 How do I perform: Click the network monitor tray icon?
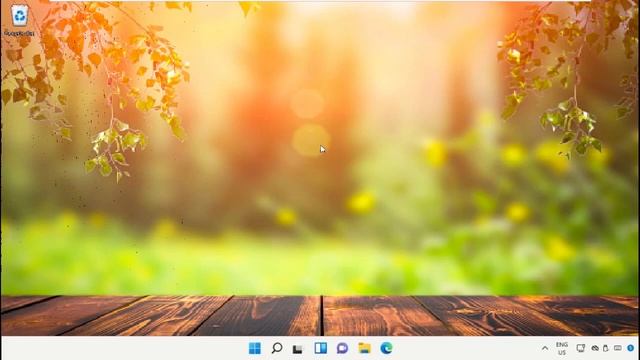pos(580,348)
